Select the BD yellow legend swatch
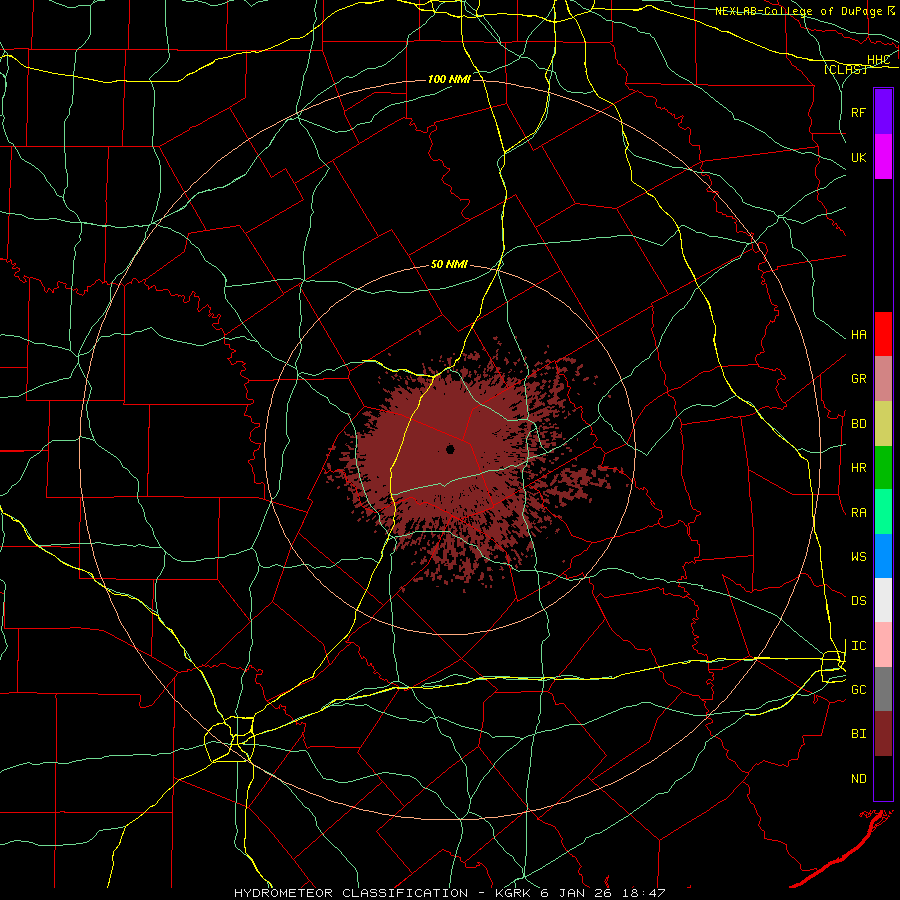The height and width of the screenshot is (900, 900). coord(883,423)
